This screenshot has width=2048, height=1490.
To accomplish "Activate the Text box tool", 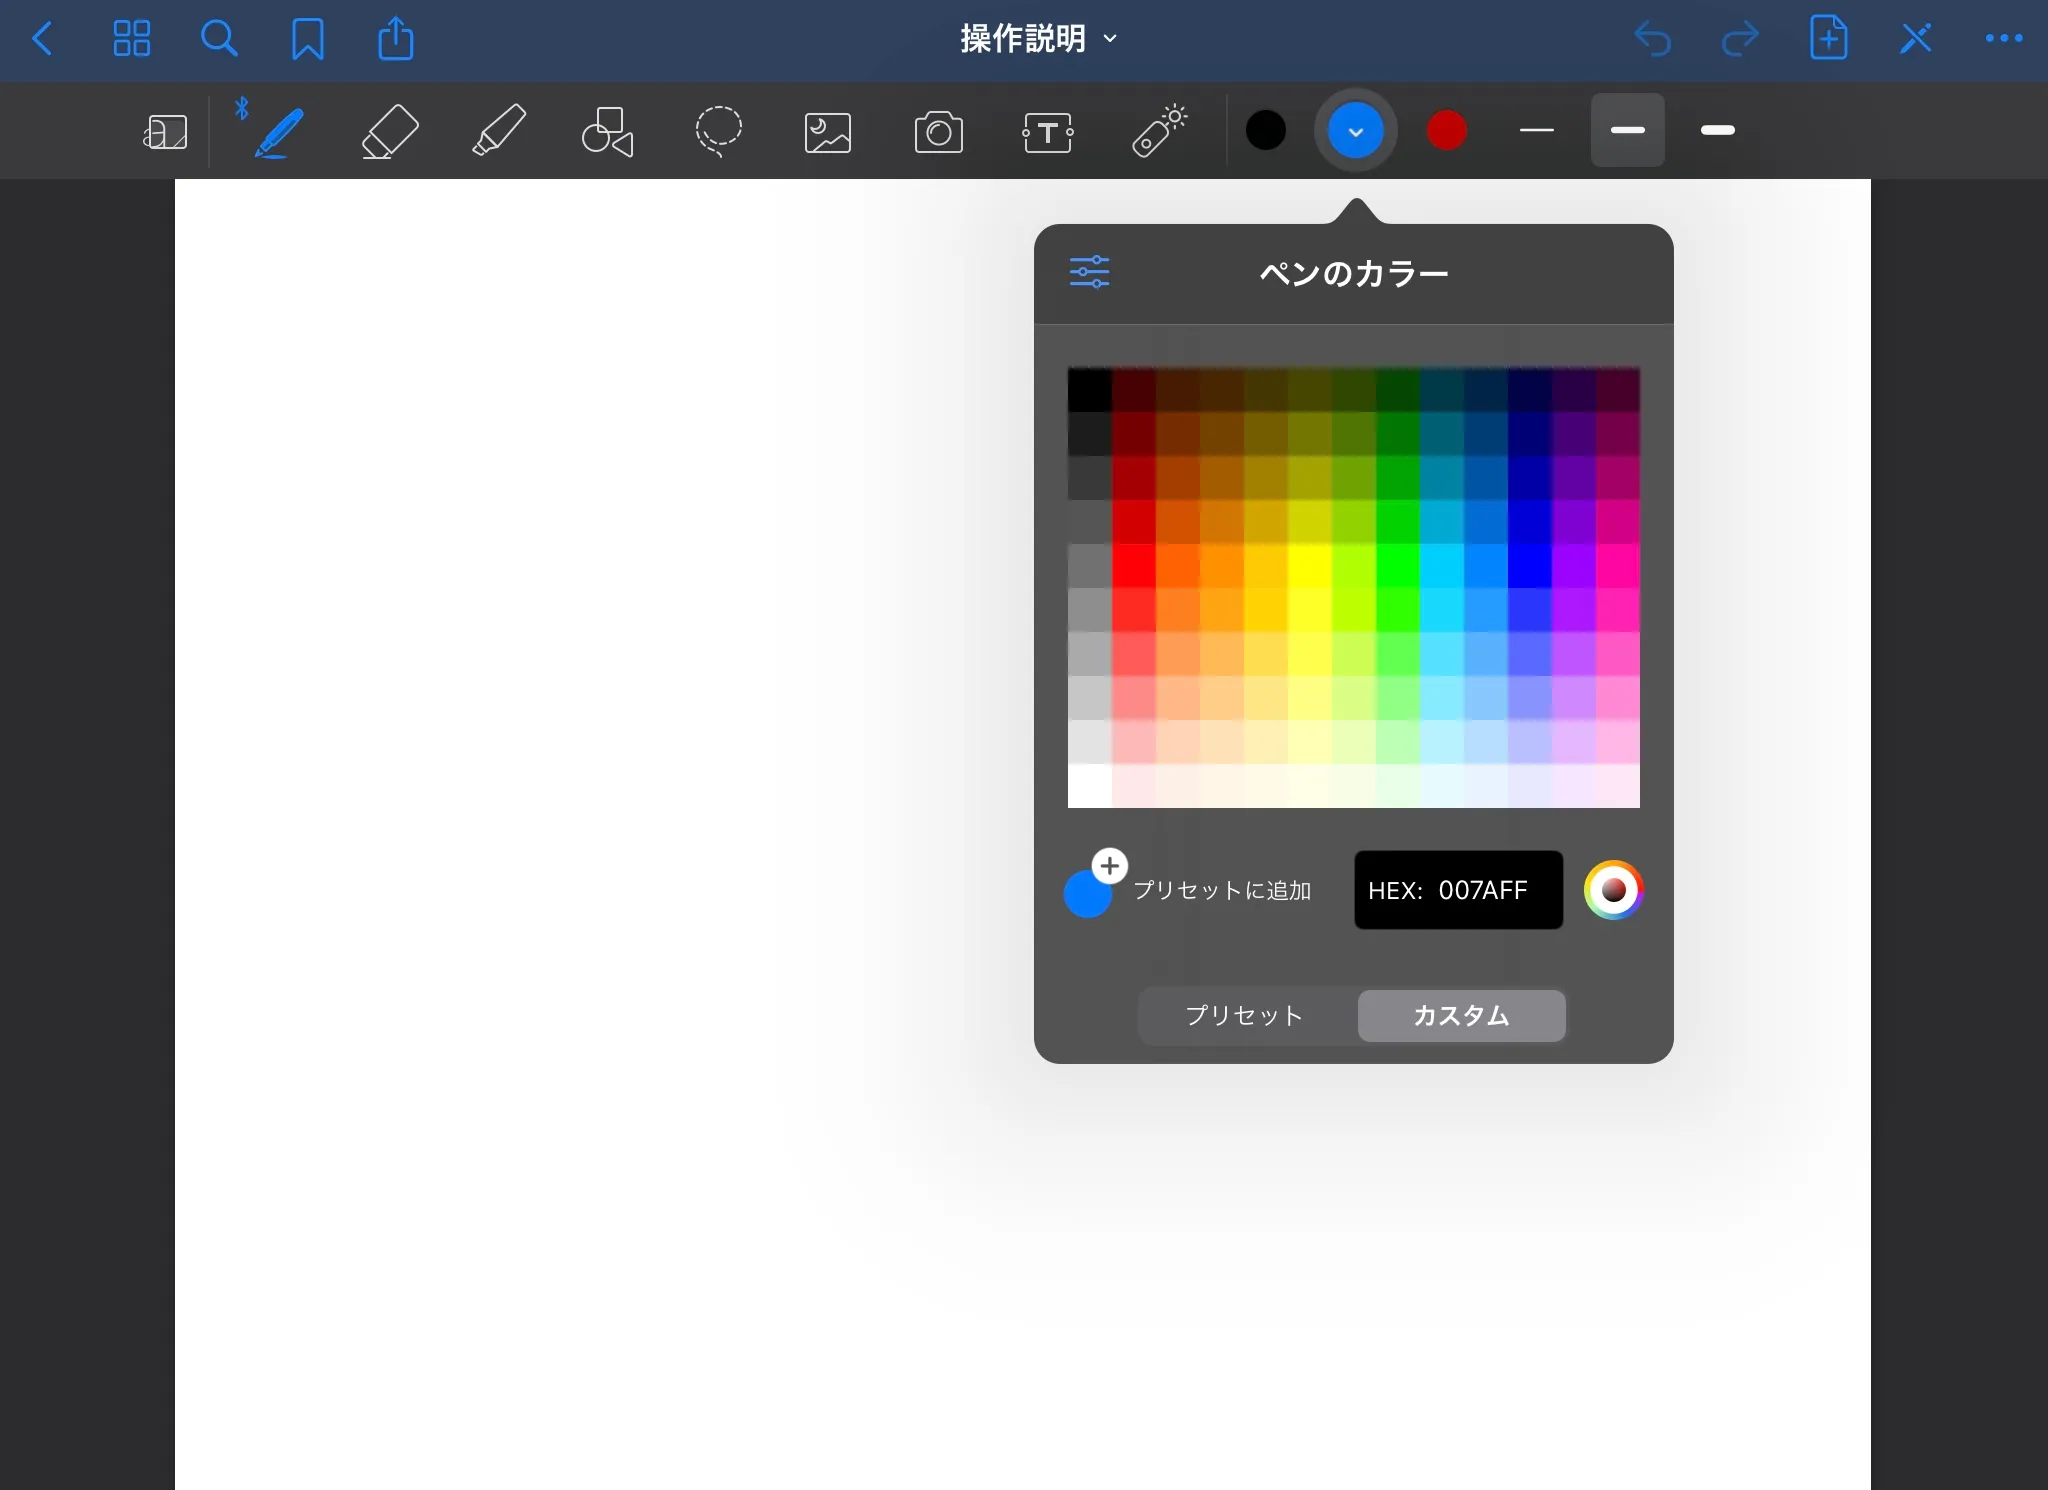I will 1048,131.
